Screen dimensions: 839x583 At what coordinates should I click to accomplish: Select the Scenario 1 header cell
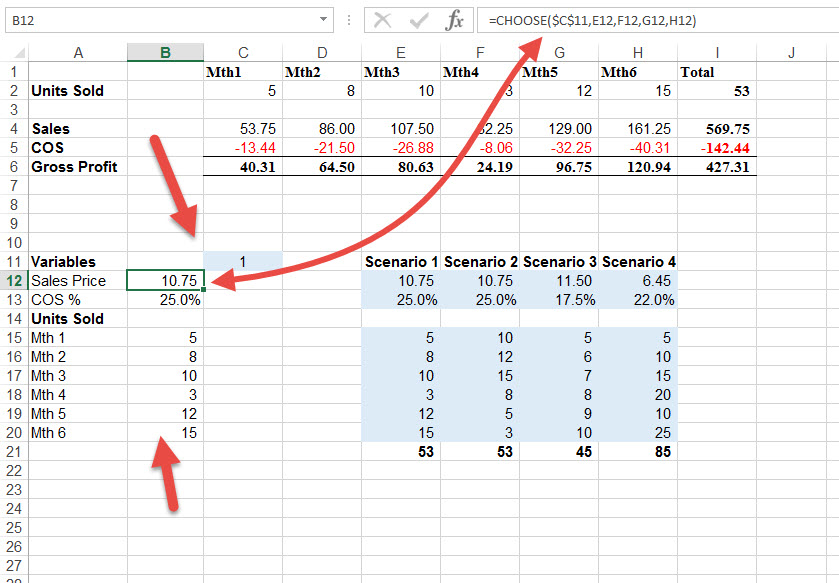click(x=400, y=261)
